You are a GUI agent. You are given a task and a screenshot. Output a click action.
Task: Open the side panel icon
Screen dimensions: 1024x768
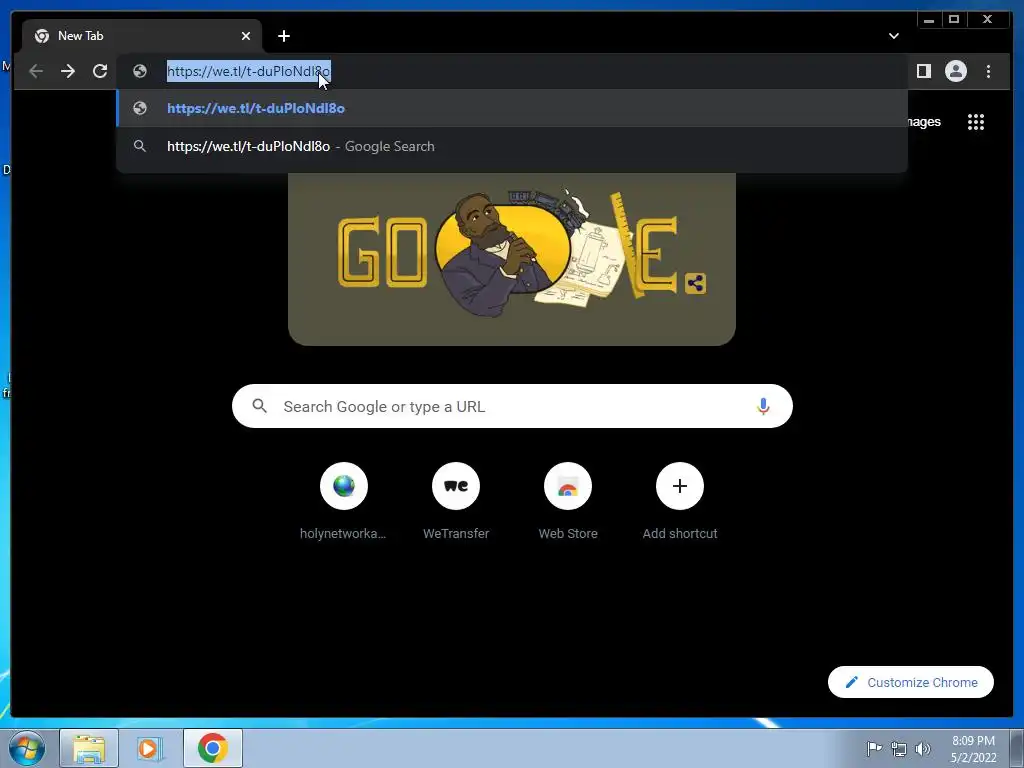(x=923, y=71)
